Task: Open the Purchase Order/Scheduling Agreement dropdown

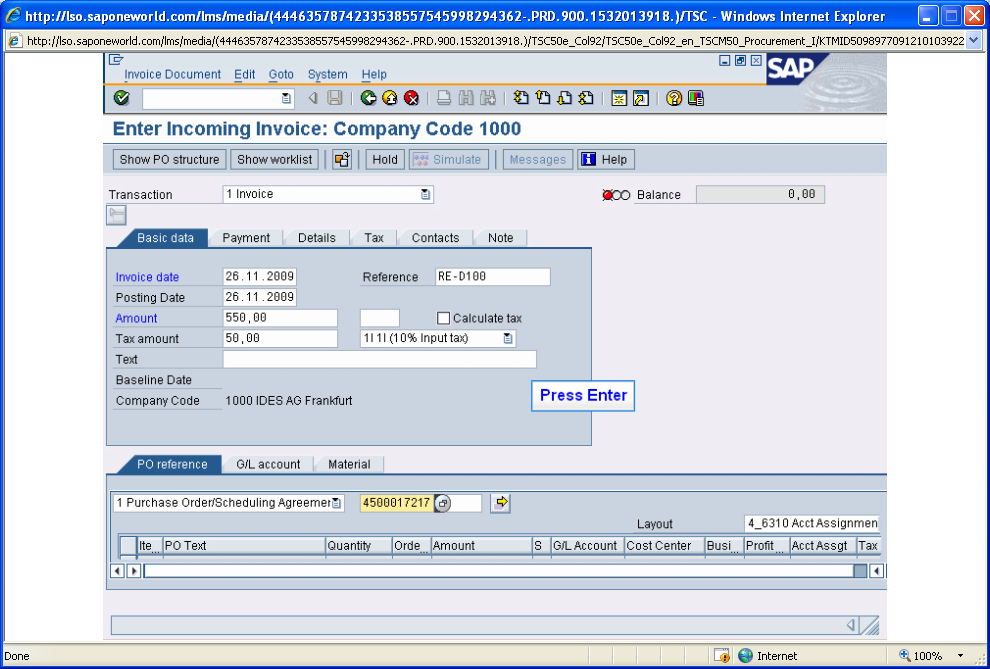Action: (337, 503)
